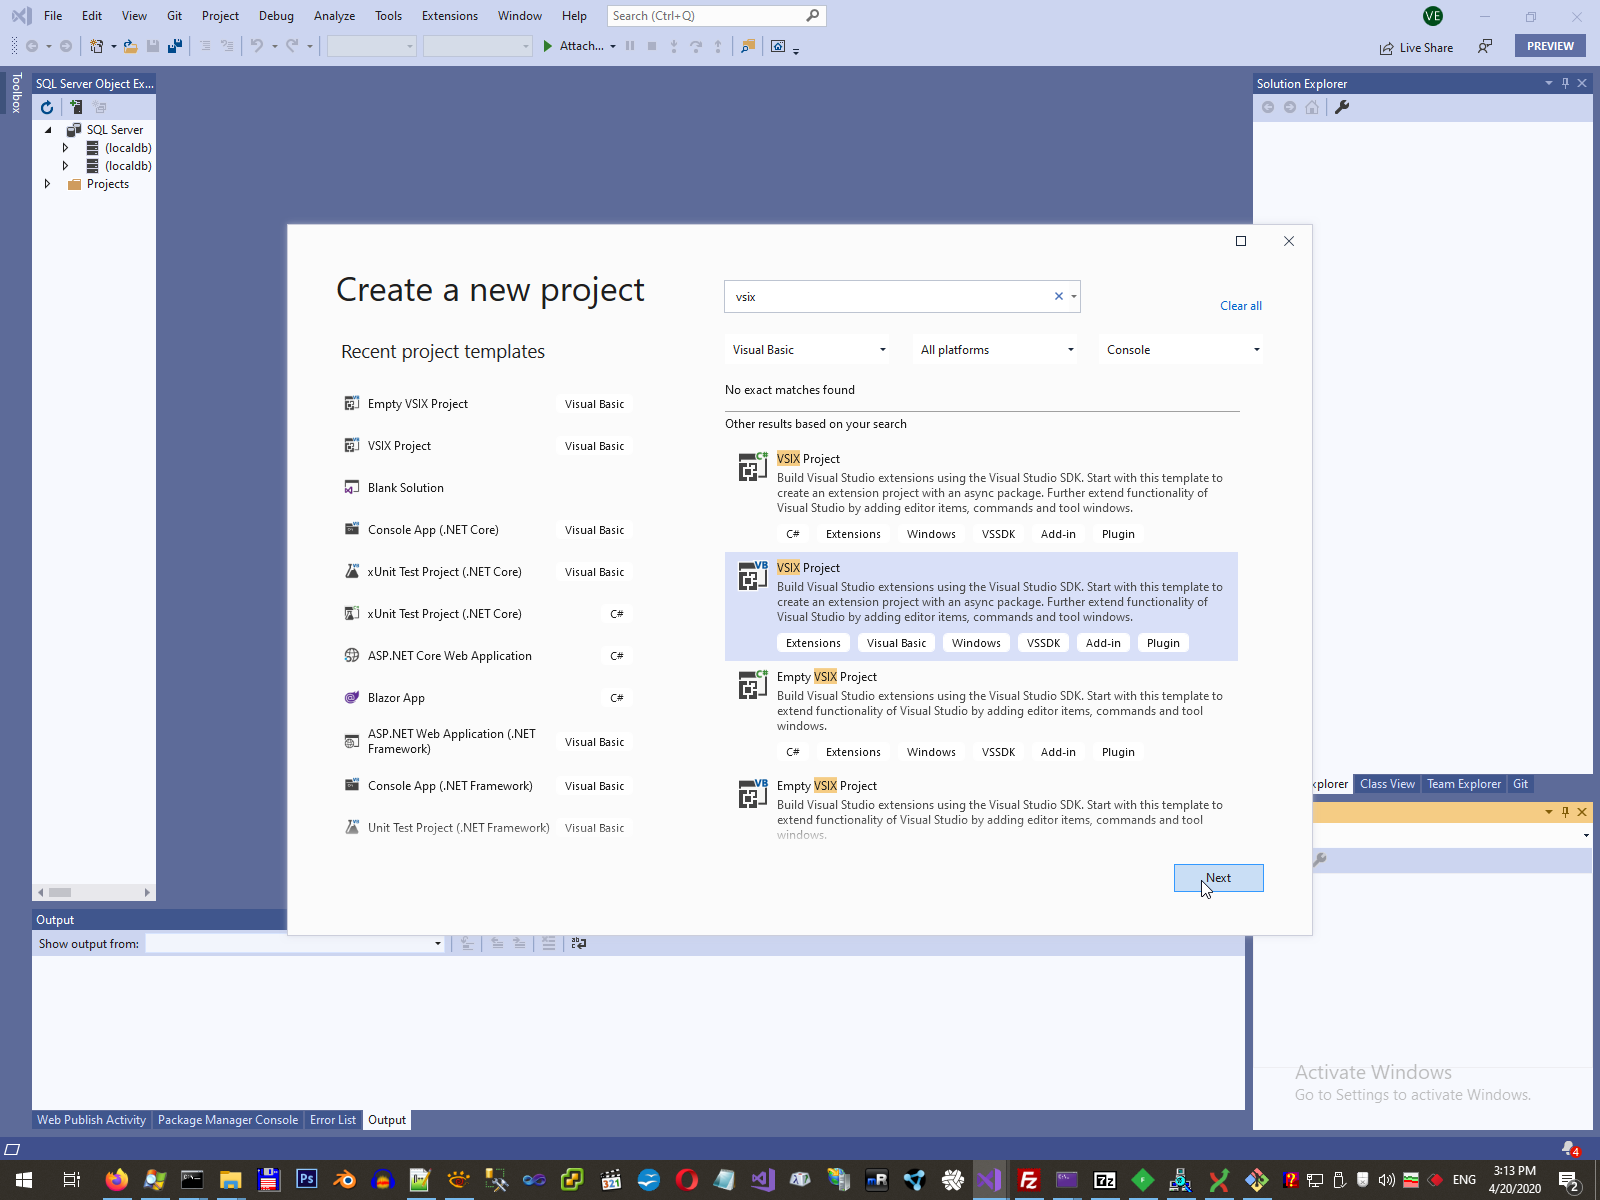Click the Solution Explorer wrench properties icon
Image resolution: width=1600 pixels, height=1200 pixels.
[x=1342, y=107]
